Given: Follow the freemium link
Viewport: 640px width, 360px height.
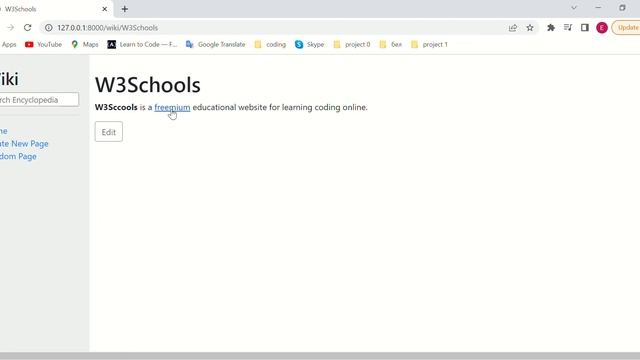Looking at the screenshot, I should pyautogui.click(x=172, y=107).
